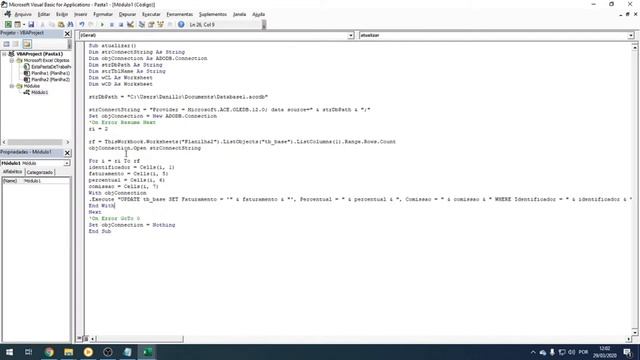This screenshot has height=360, width=640.
Task: Open Task View on the taskbar
Action: tap(29, 352)
